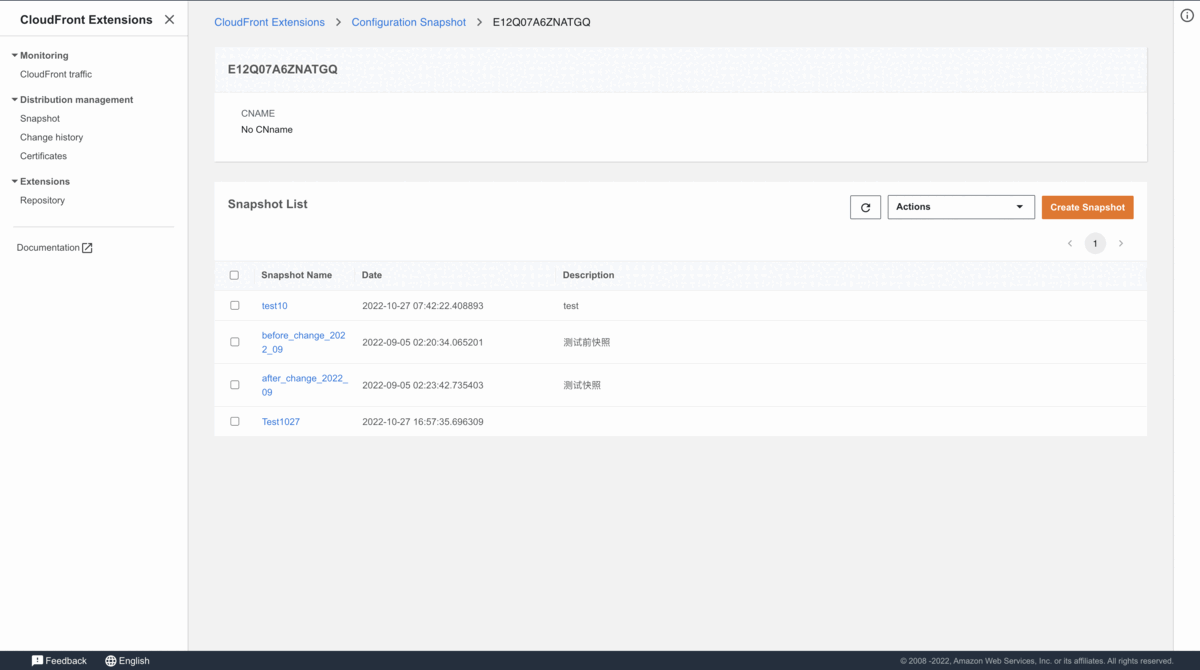Select page 1 in pagination

point(1095,244)
